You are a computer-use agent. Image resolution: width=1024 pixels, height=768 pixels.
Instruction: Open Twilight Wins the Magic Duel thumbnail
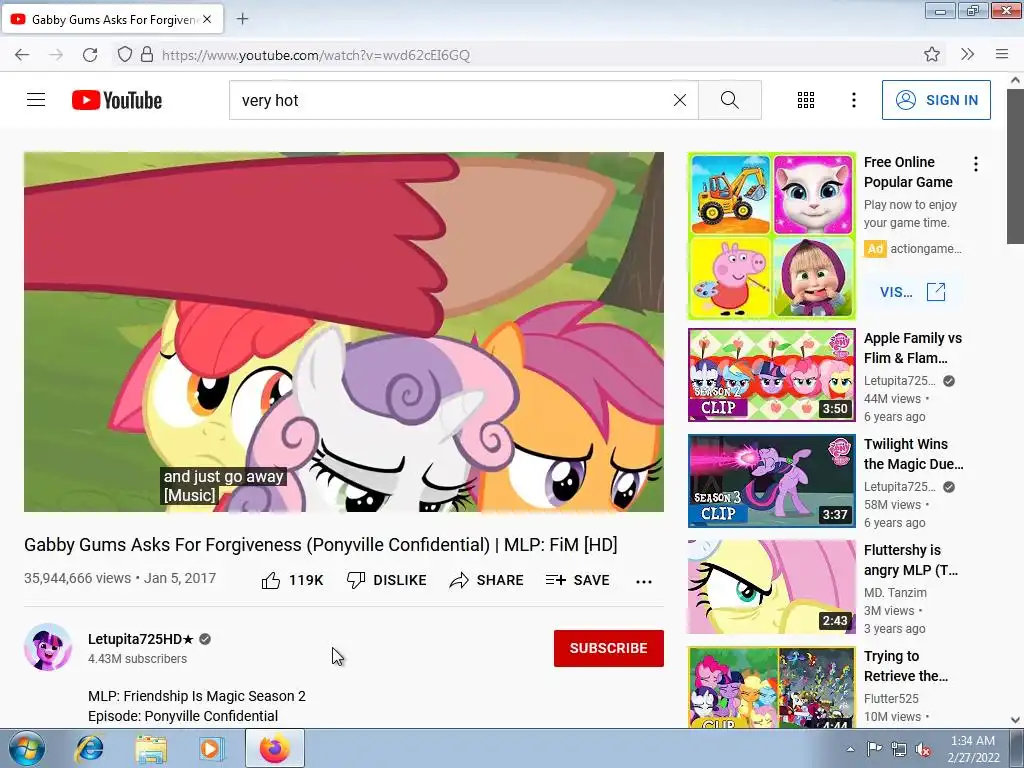(x=771, y=481)
